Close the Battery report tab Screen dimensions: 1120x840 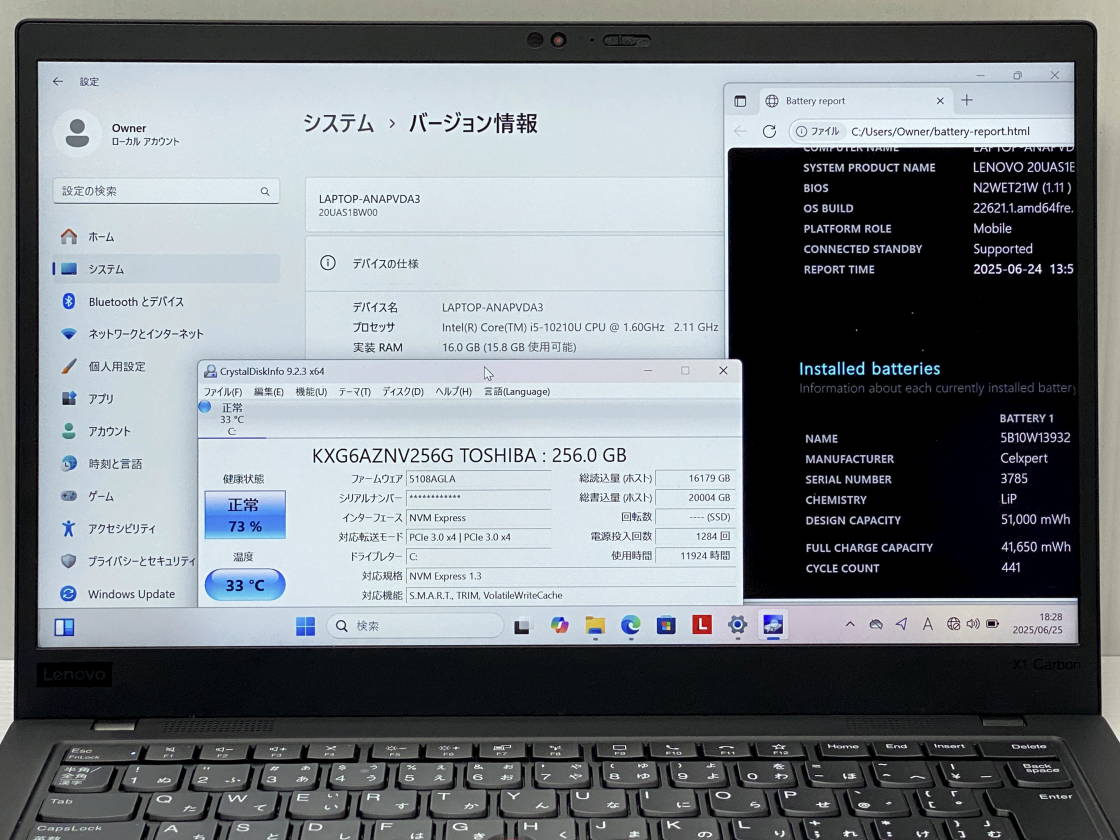[940, 101]
